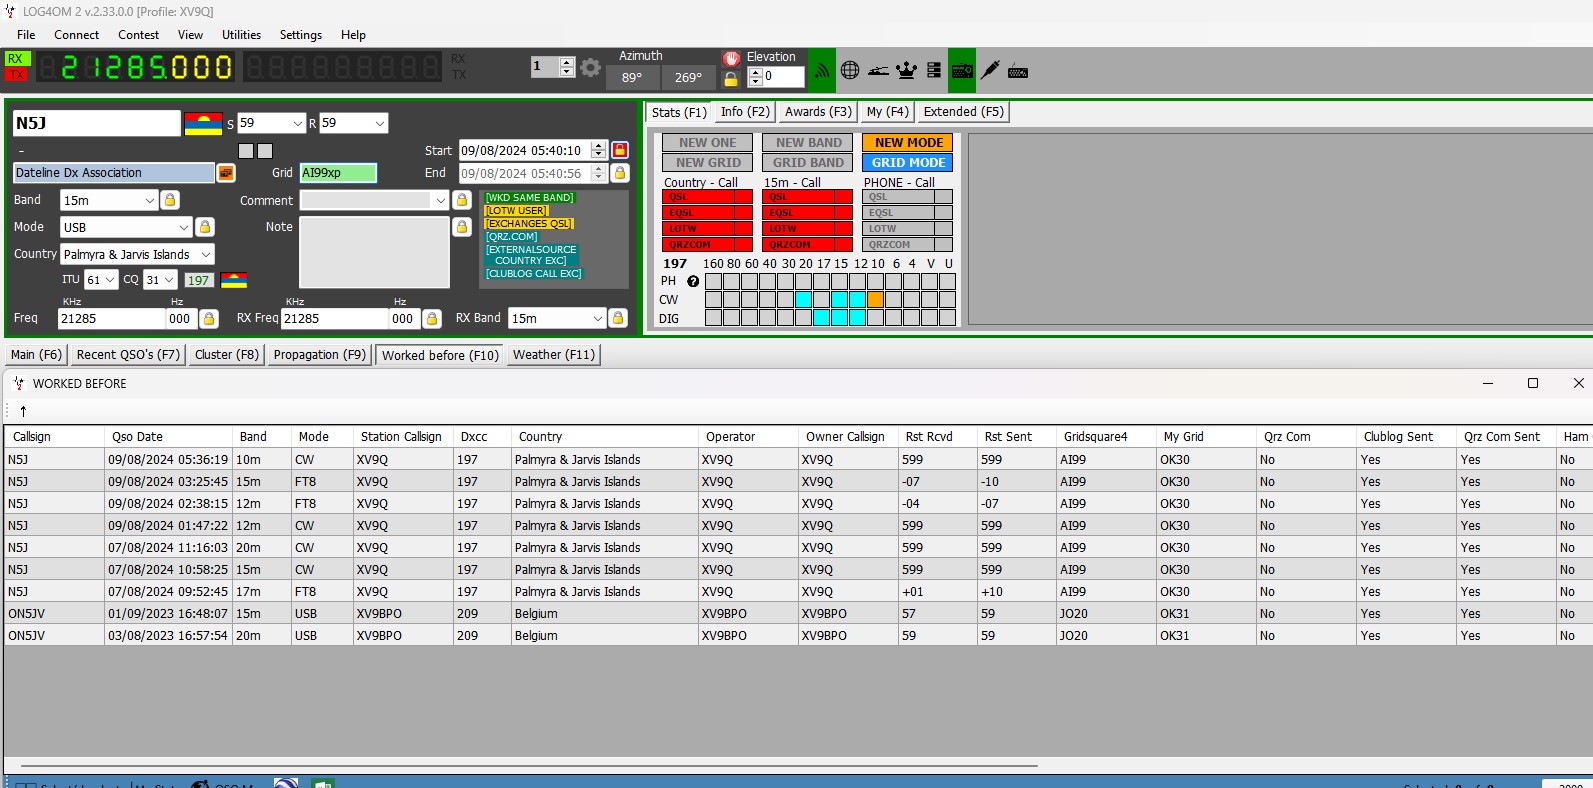Click the GRID MODE button
Screen dimensions: 1593x788
908,162
